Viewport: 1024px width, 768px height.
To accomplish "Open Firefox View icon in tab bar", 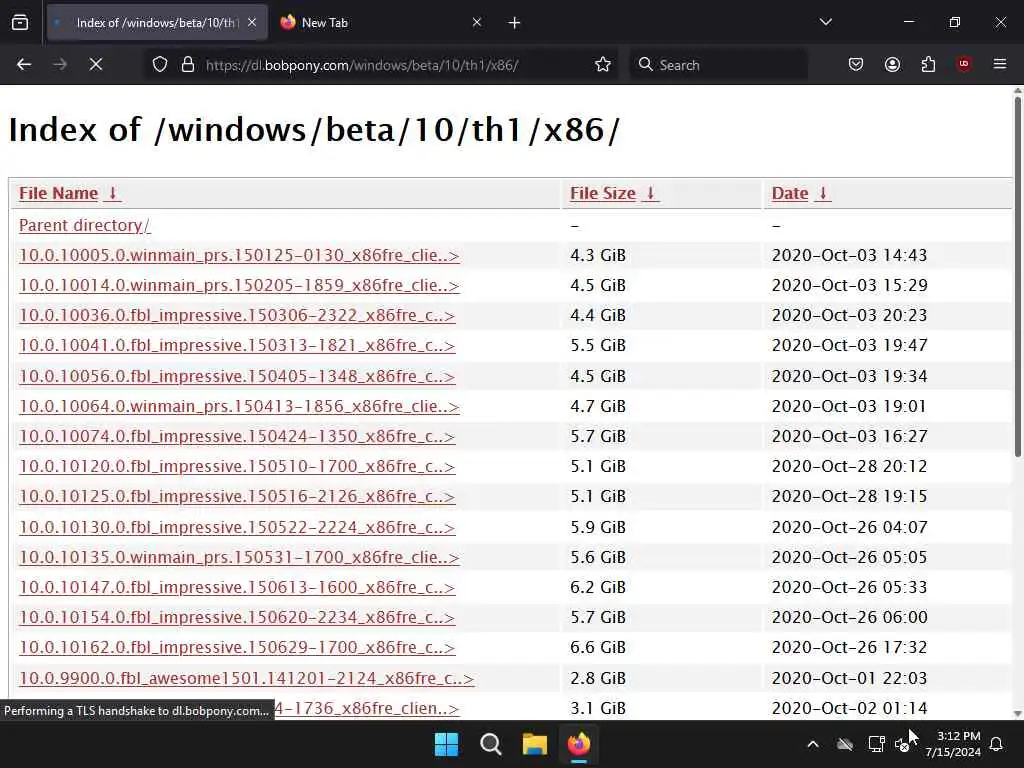I will 20,23.
